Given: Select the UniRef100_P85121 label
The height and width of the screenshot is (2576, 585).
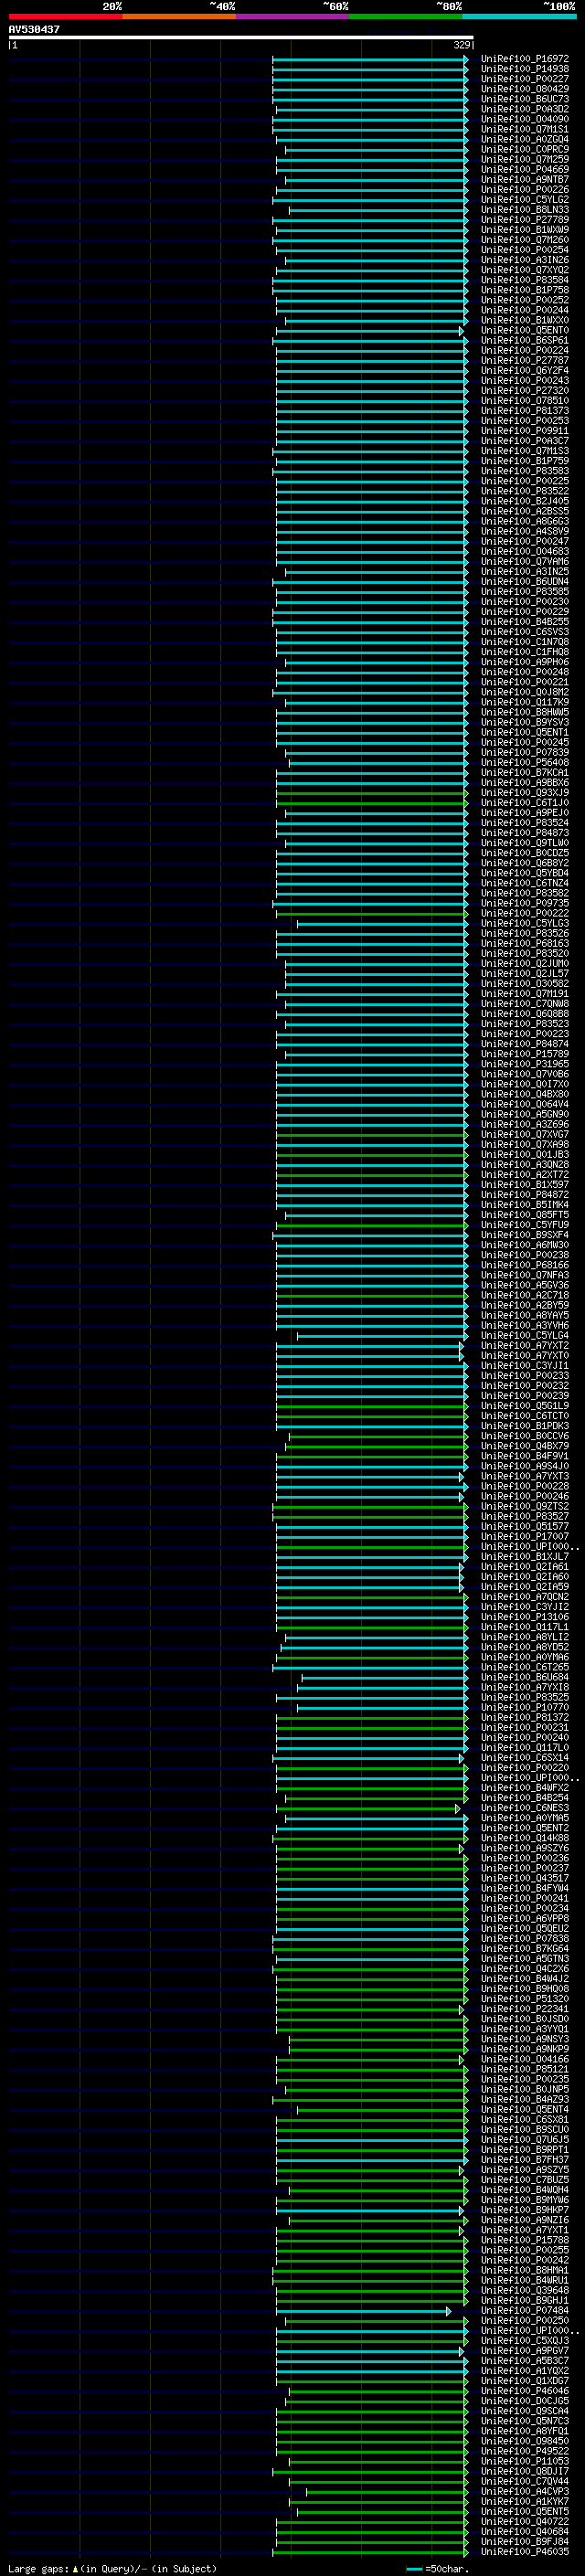Looking at the screenshot, I should click(x=524, y=2069).
